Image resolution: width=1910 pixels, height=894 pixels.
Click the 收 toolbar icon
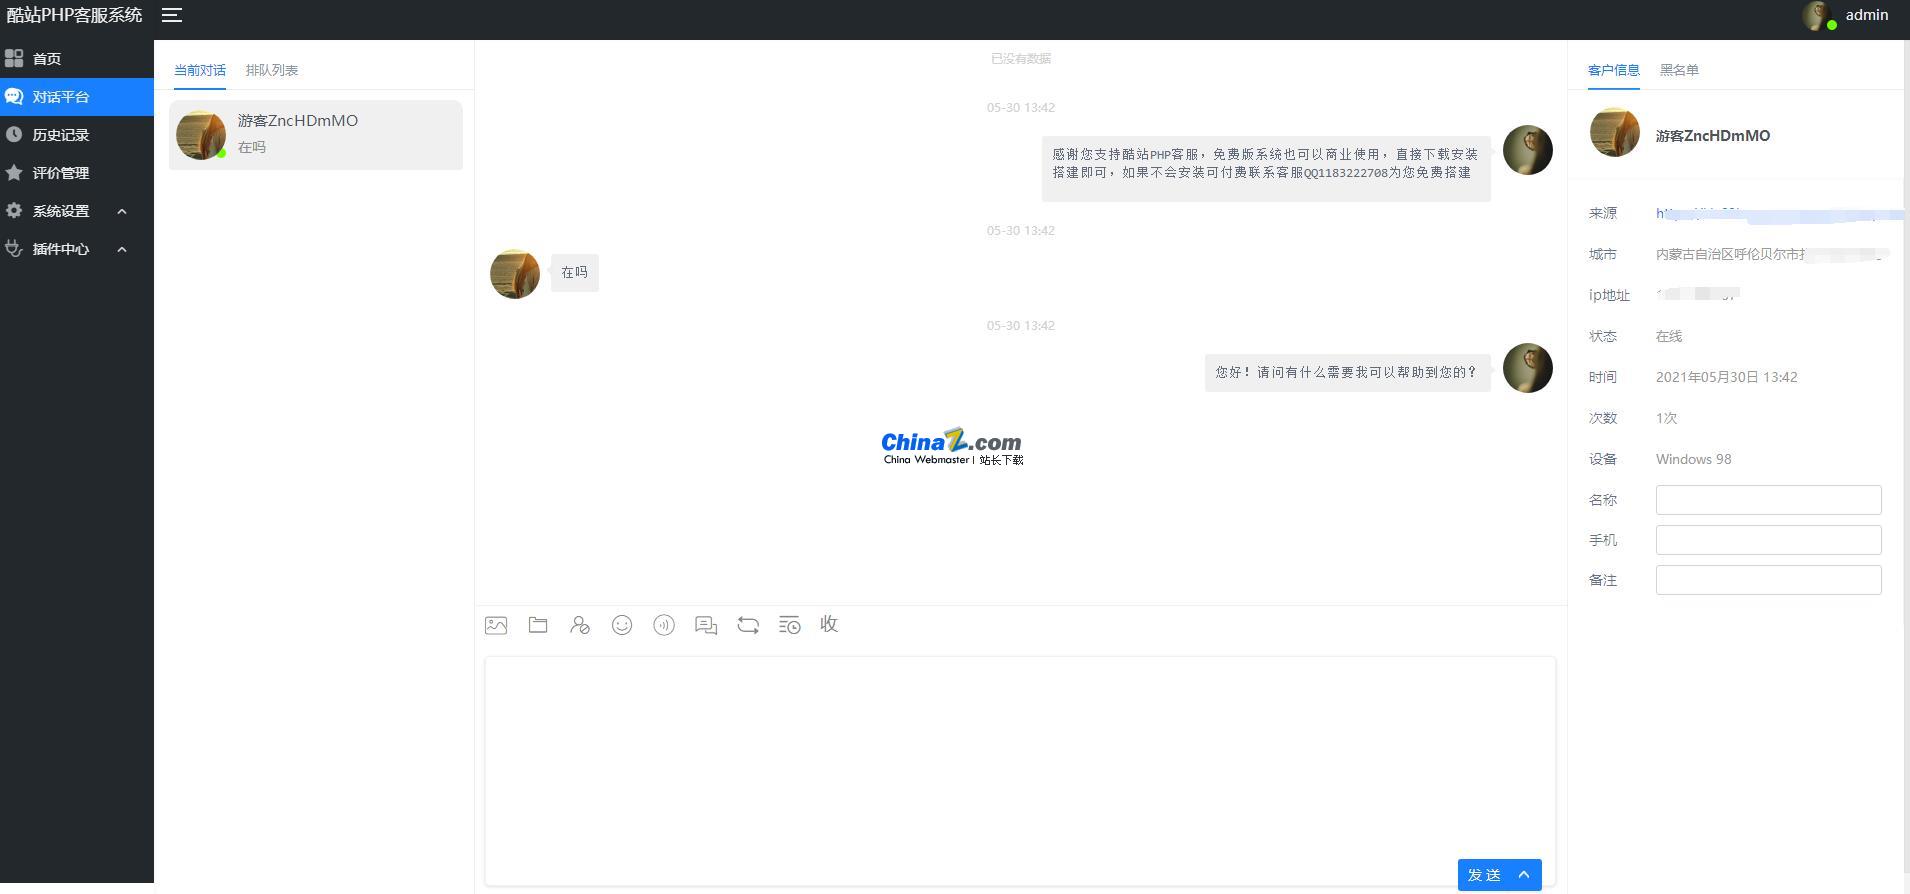pyautogui.click(x=829, y=624)
